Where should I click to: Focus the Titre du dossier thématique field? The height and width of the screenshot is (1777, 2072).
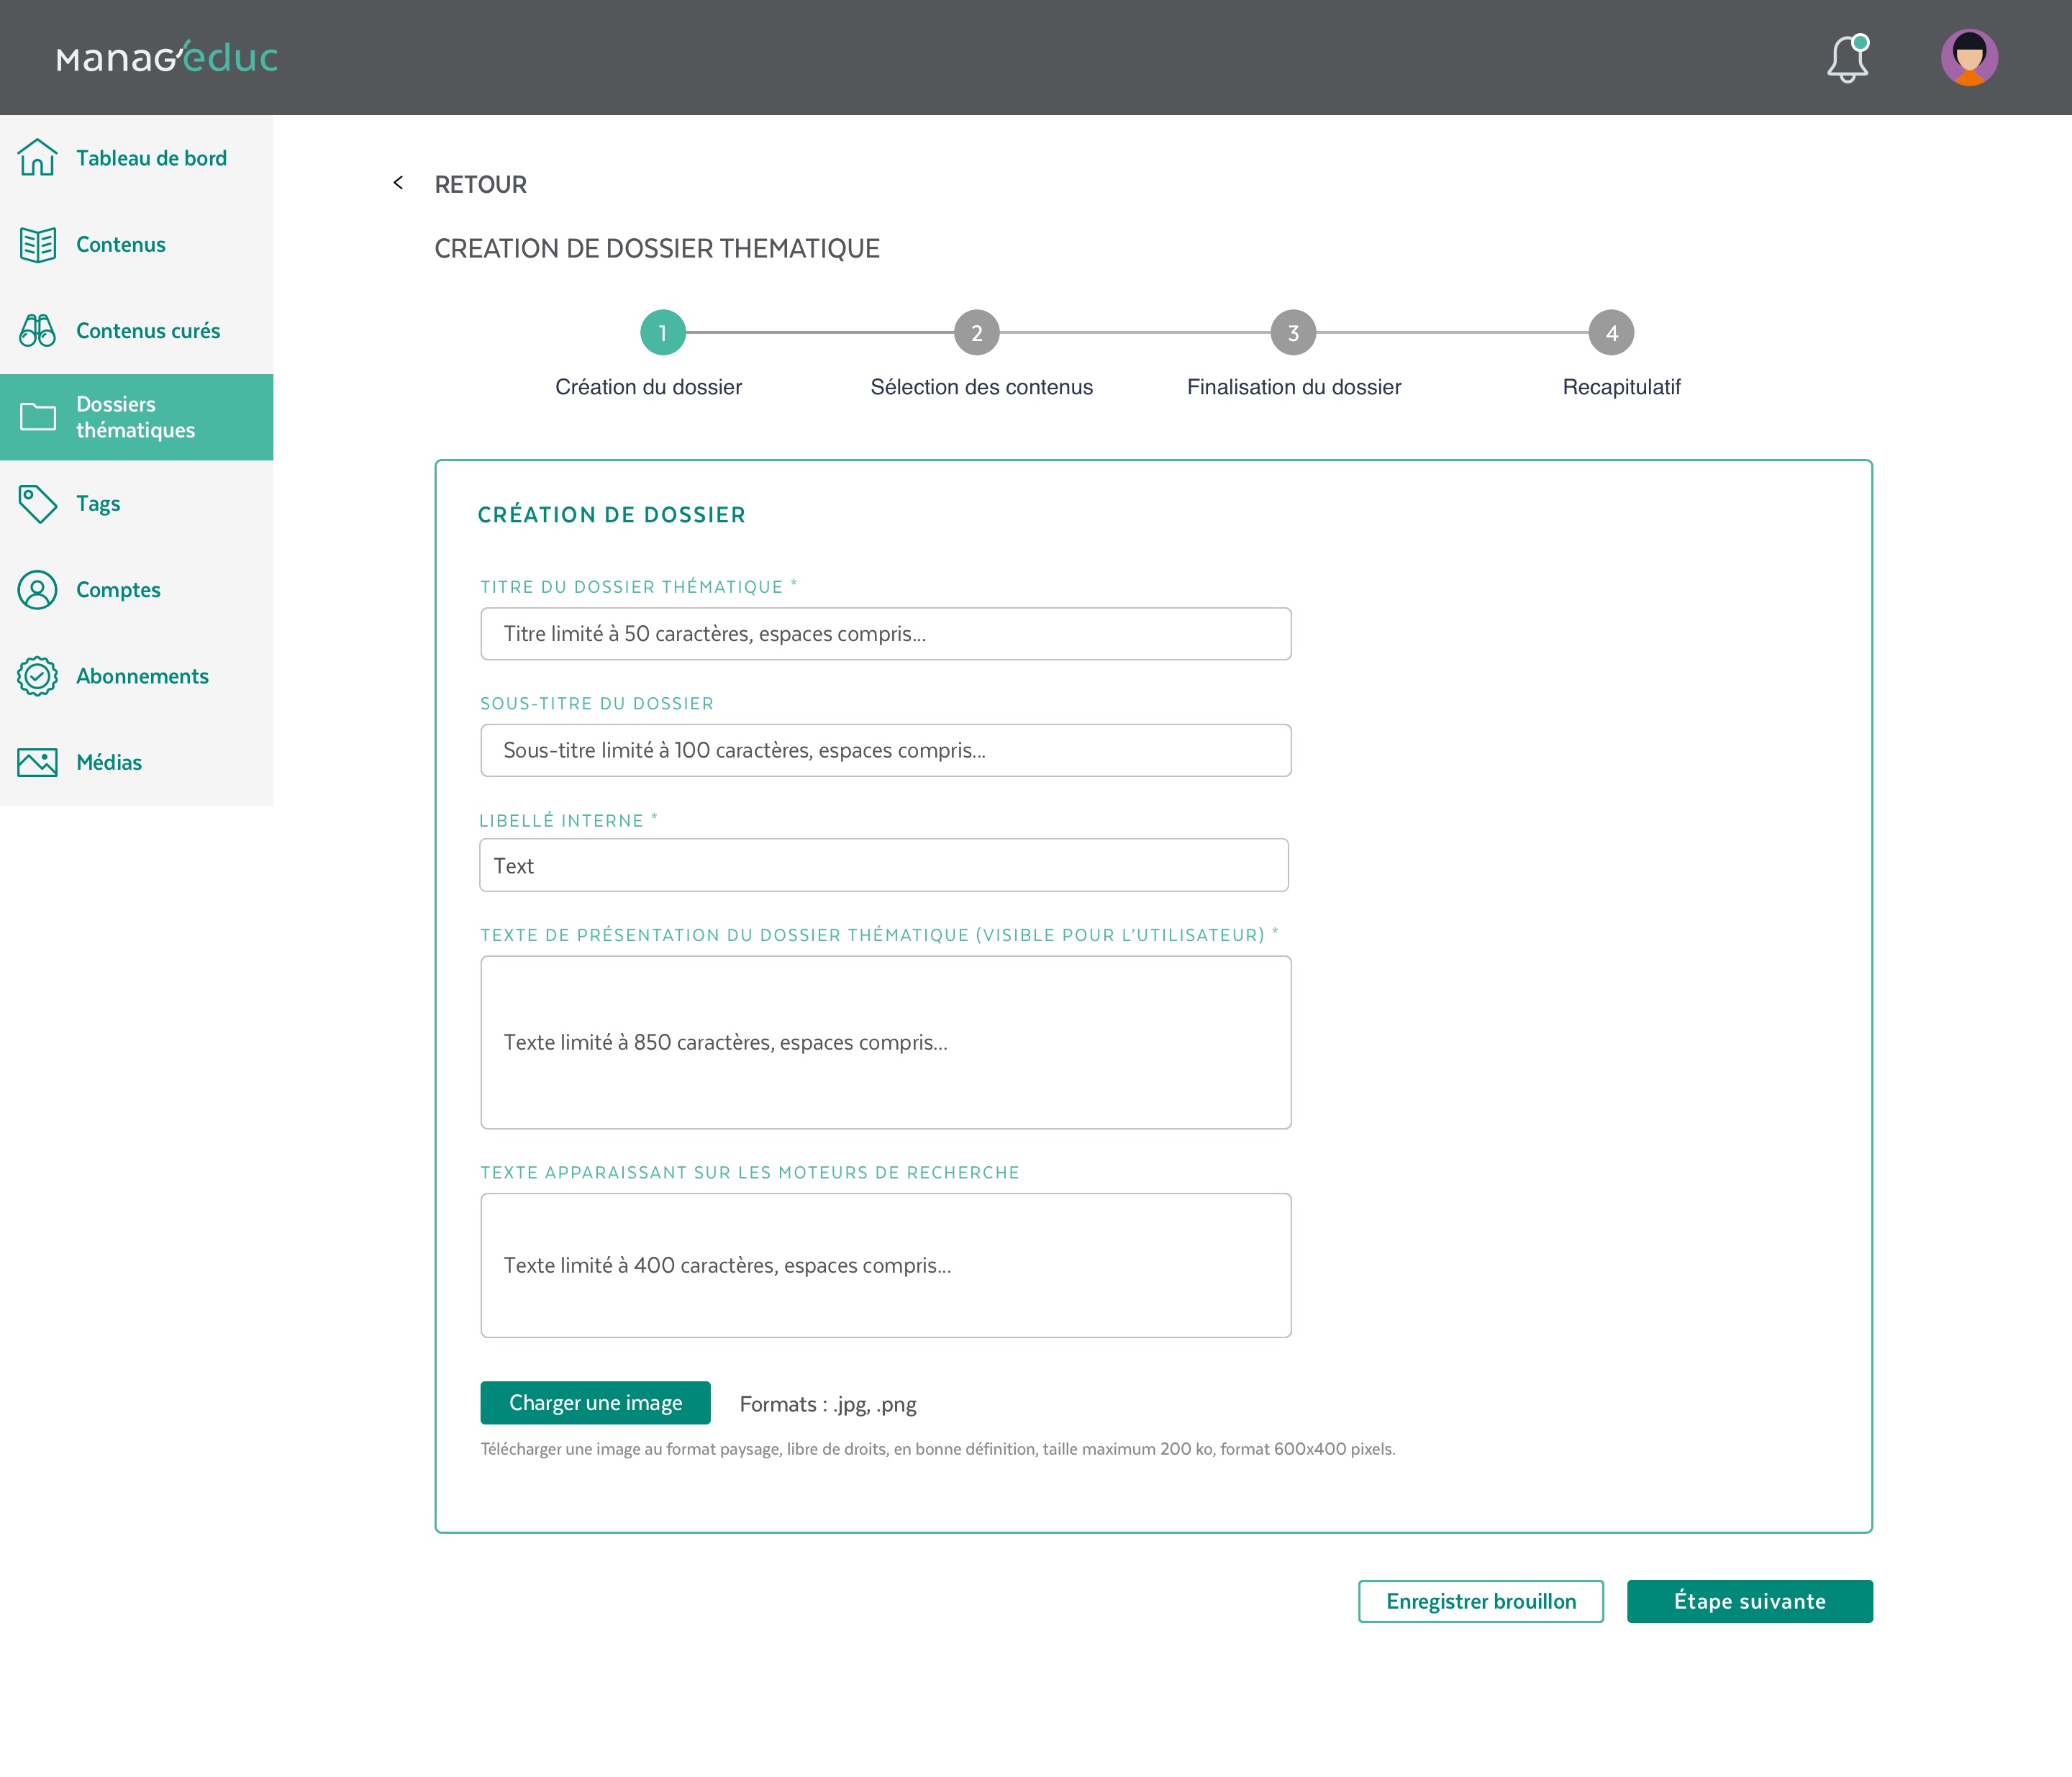tap(886, 634)
